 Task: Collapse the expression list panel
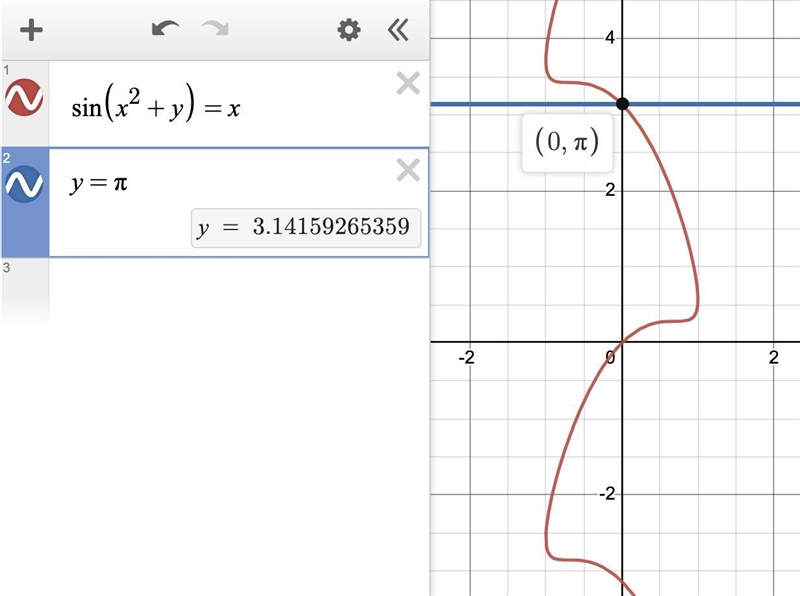(398, 30)
